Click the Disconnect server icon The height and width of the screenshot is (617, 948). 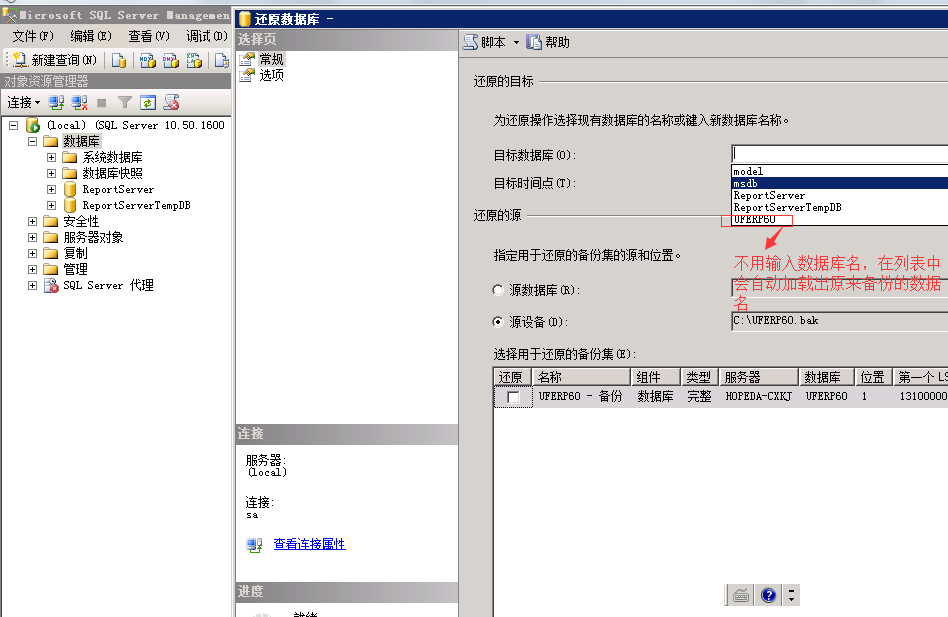(x=79, y=103)
